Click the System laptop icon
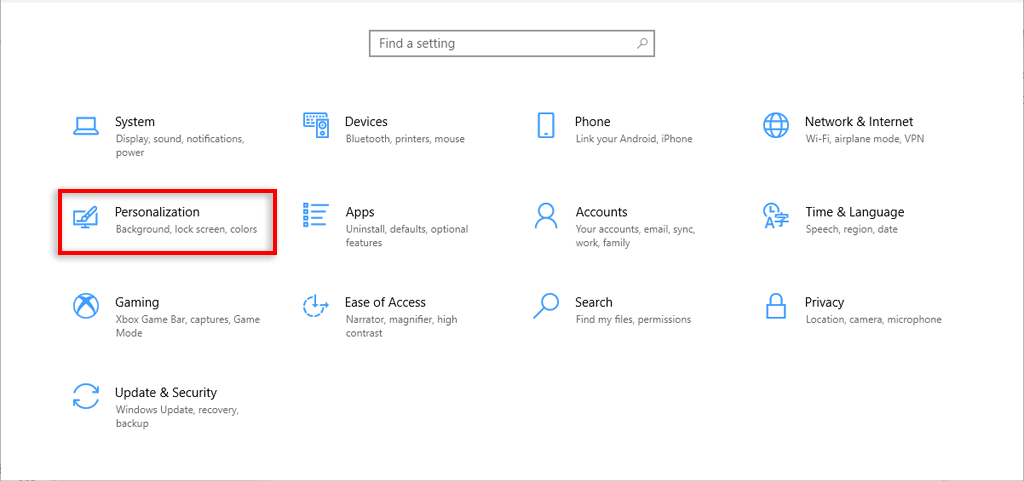Viewport: 1024px width, 481px height. click(86, 125)
